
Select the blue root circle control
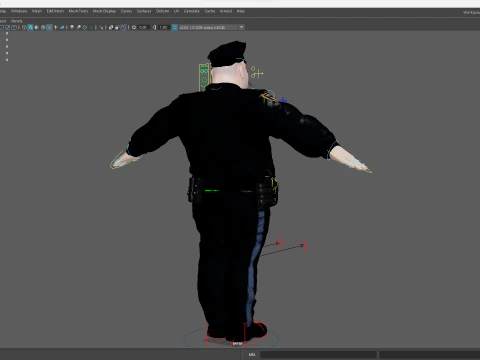point(232,338)
